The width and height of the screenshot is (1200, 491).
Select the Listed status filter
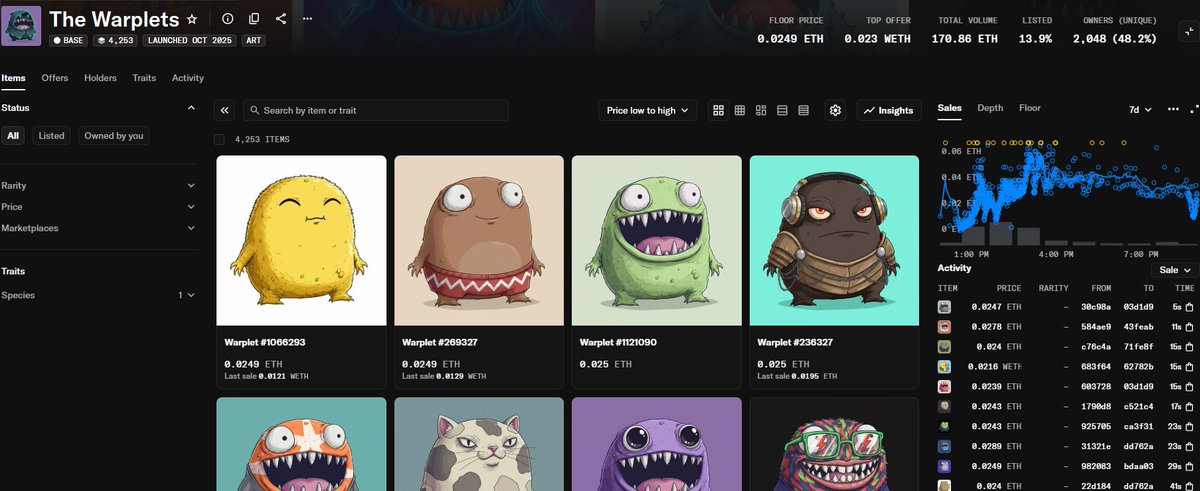pyautogui.click(x=51, y=135)
